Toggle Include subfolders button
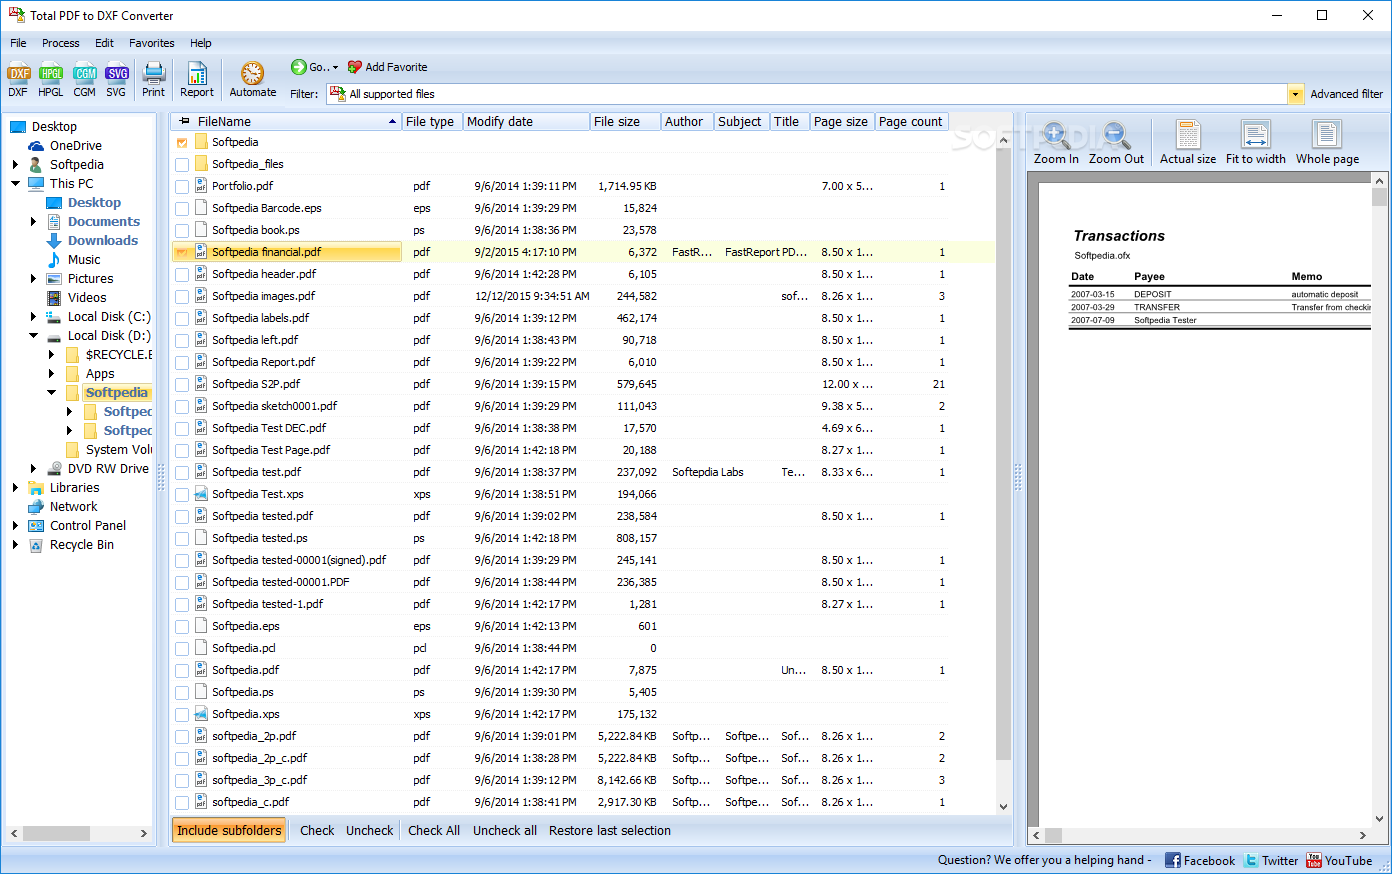This screenshot has width=1392, height=874. (229, 830)
